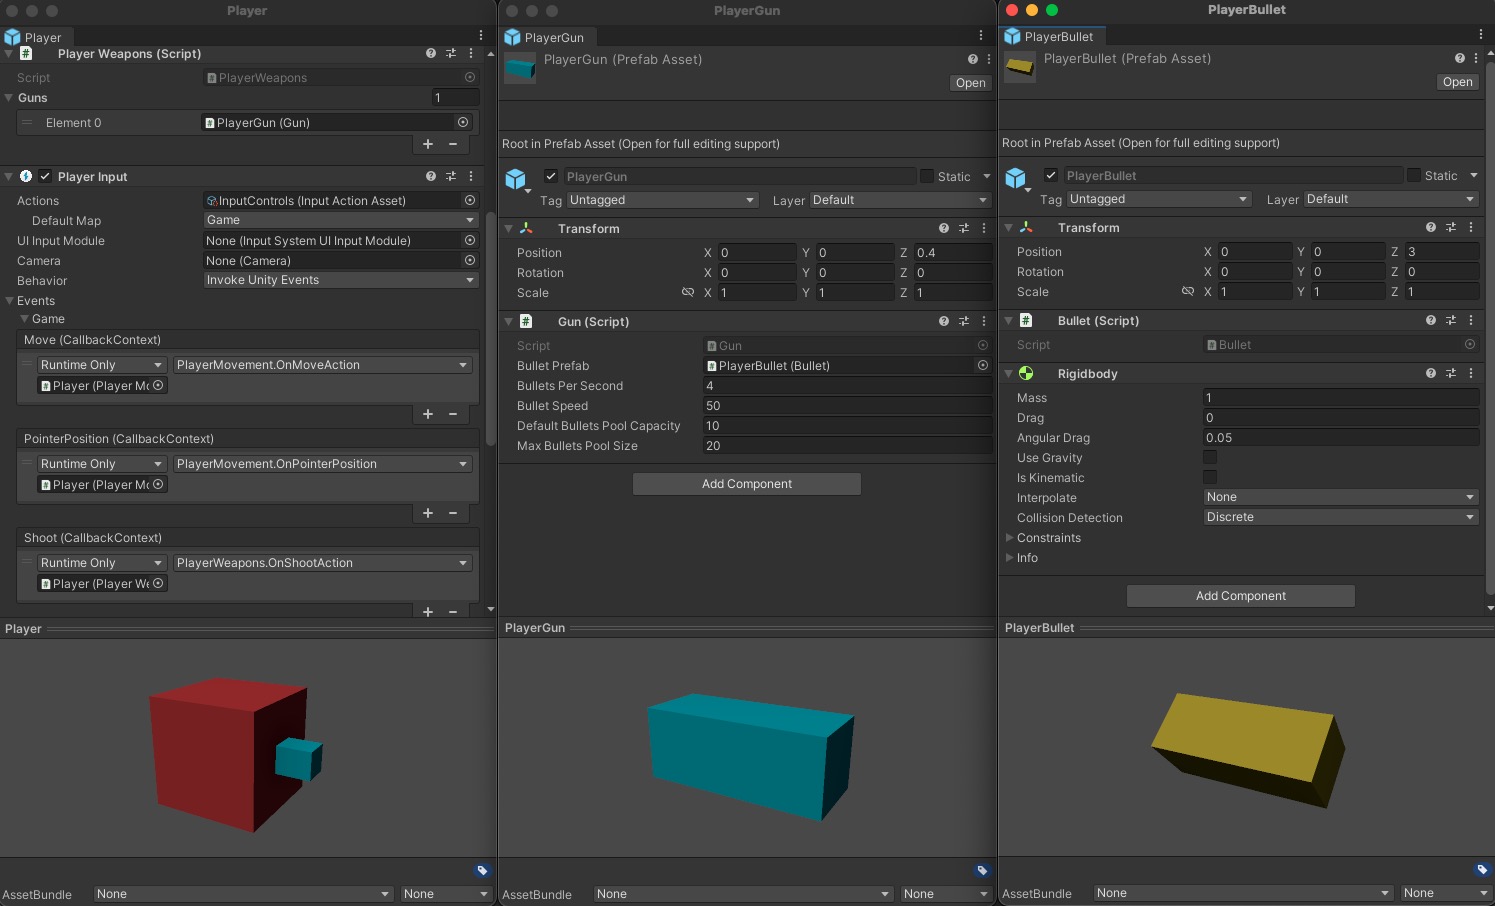Screen dimensions: 1495x906
Task: Open PlayerGun Transform presets icon
Action: pos(964,228)
